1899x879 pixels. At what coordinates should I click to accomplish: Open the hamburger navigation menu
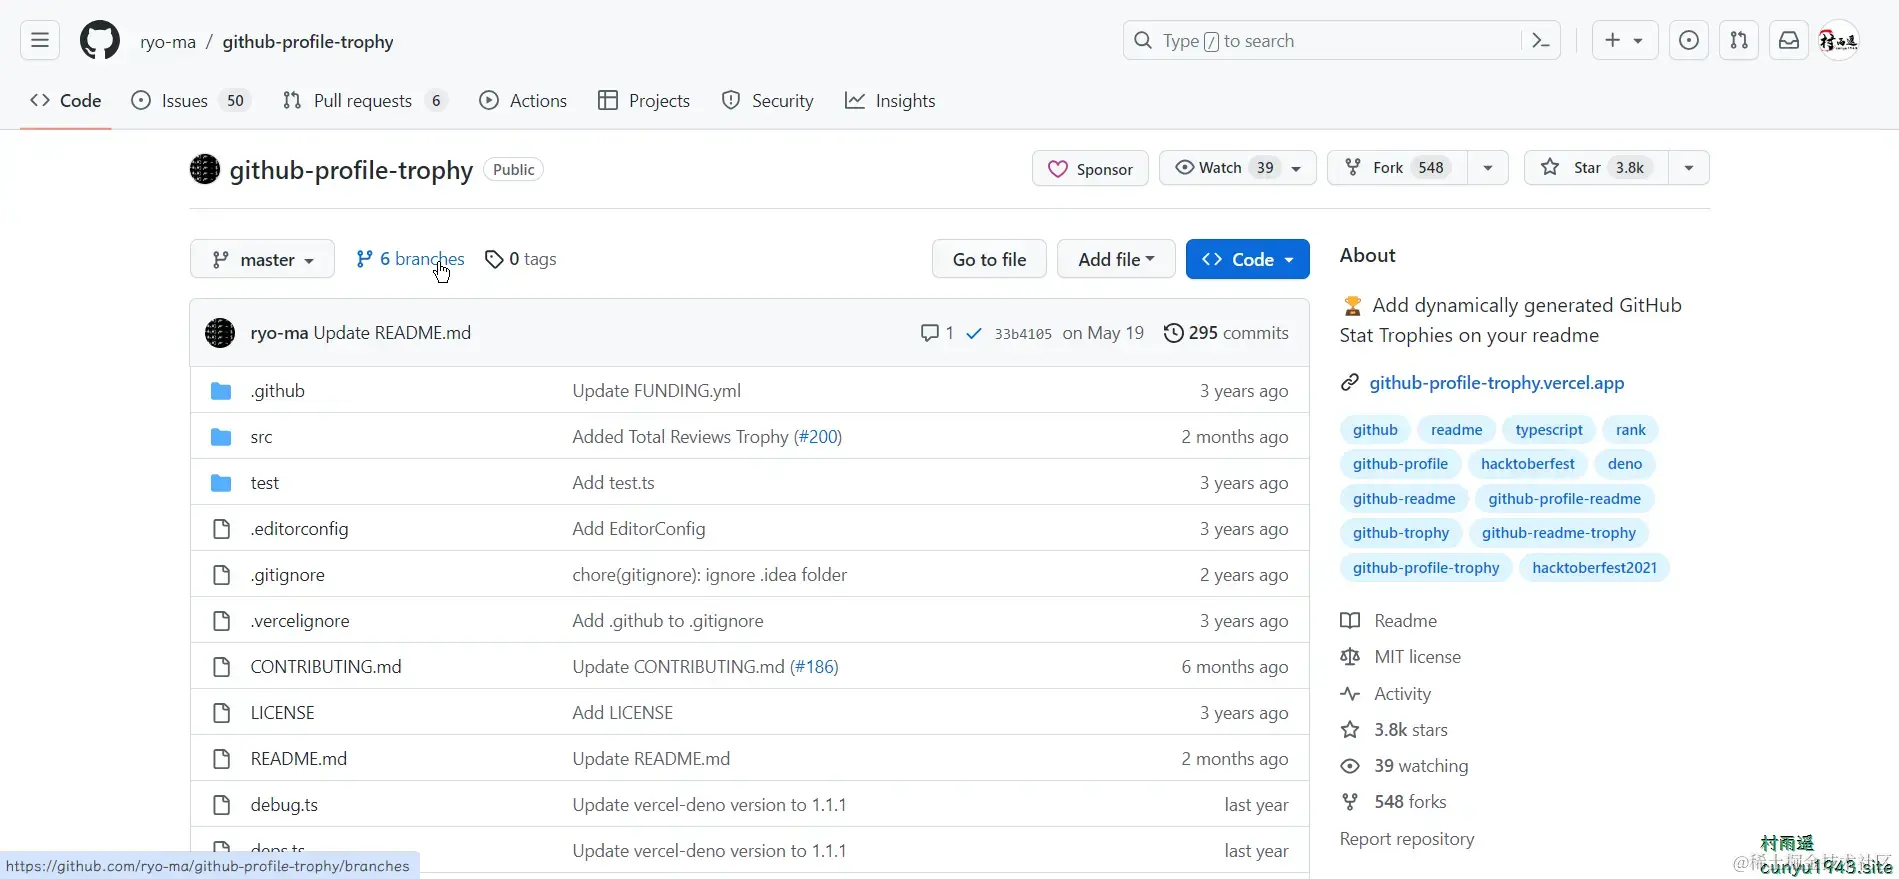pos(40,41)
